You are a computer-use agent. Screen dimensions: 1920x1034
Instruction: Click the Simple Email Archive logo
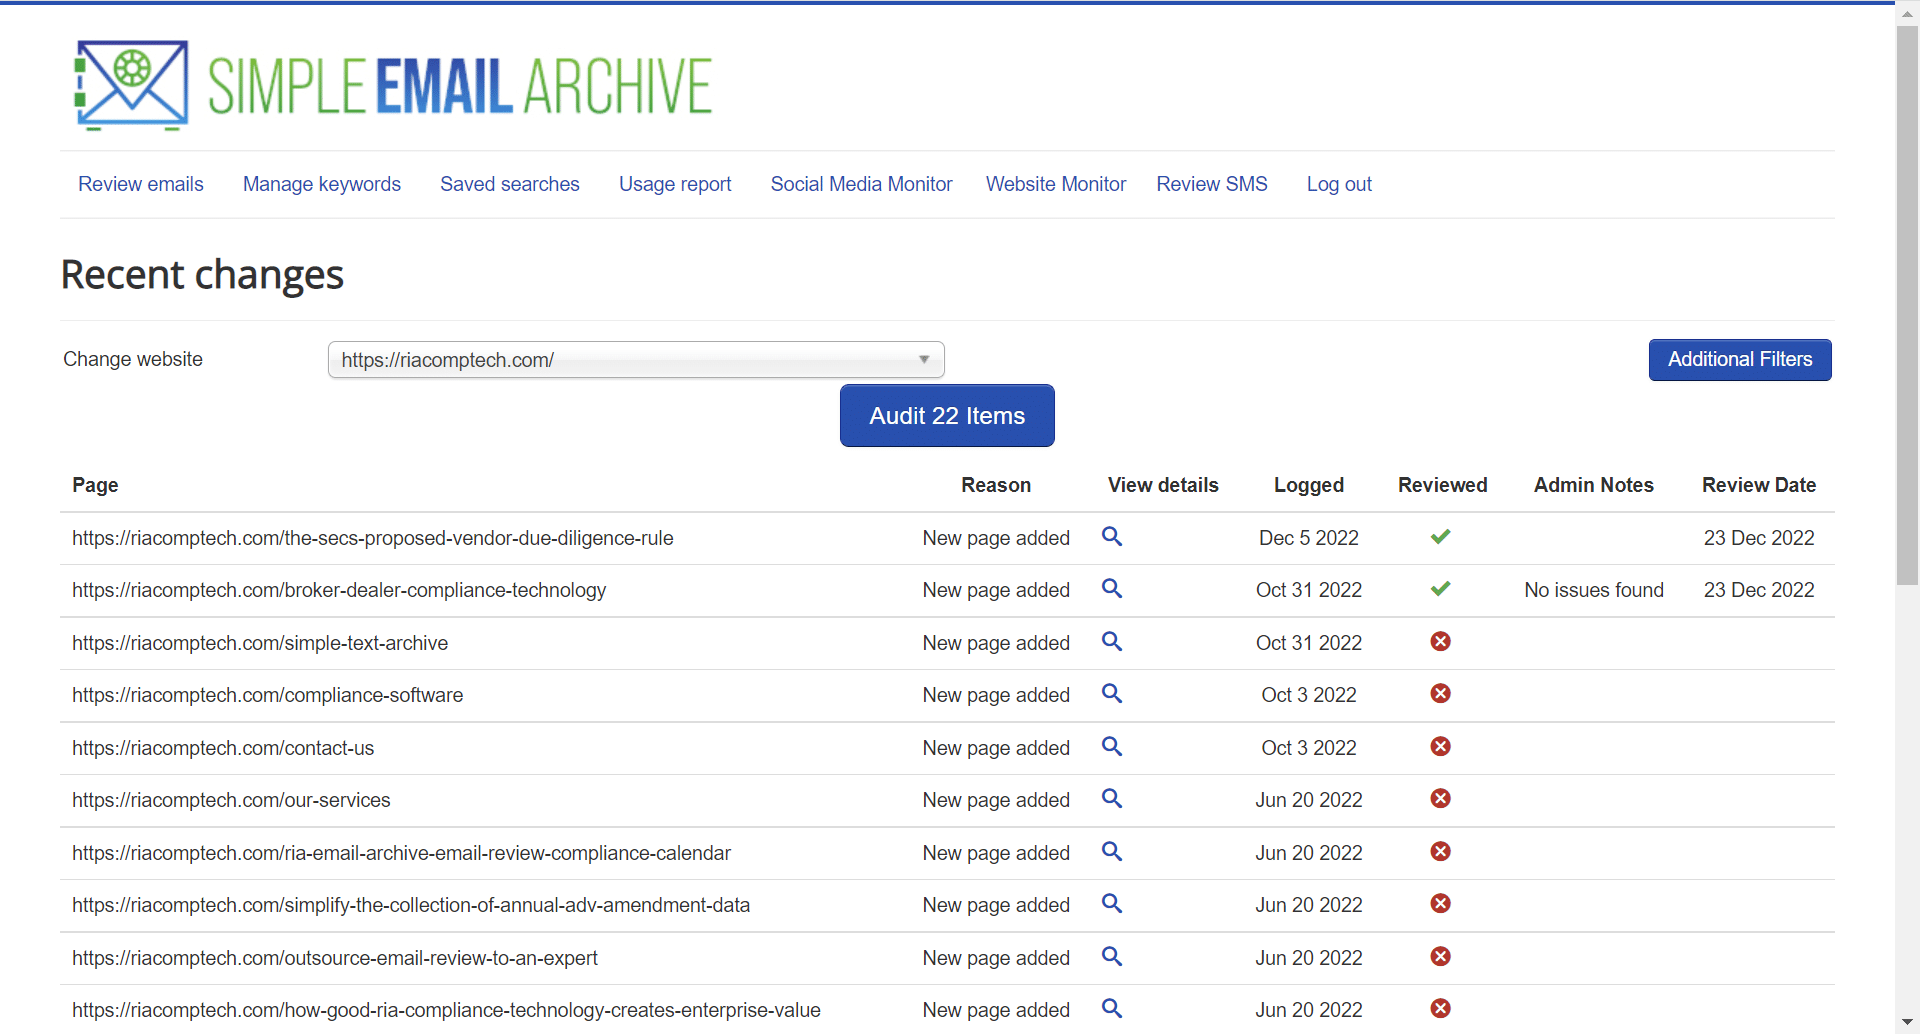click(393, 86)
